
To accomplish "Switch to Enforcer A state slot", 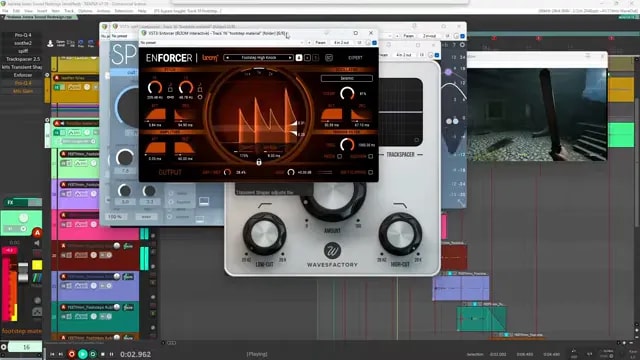I will [x=299, y=58].
